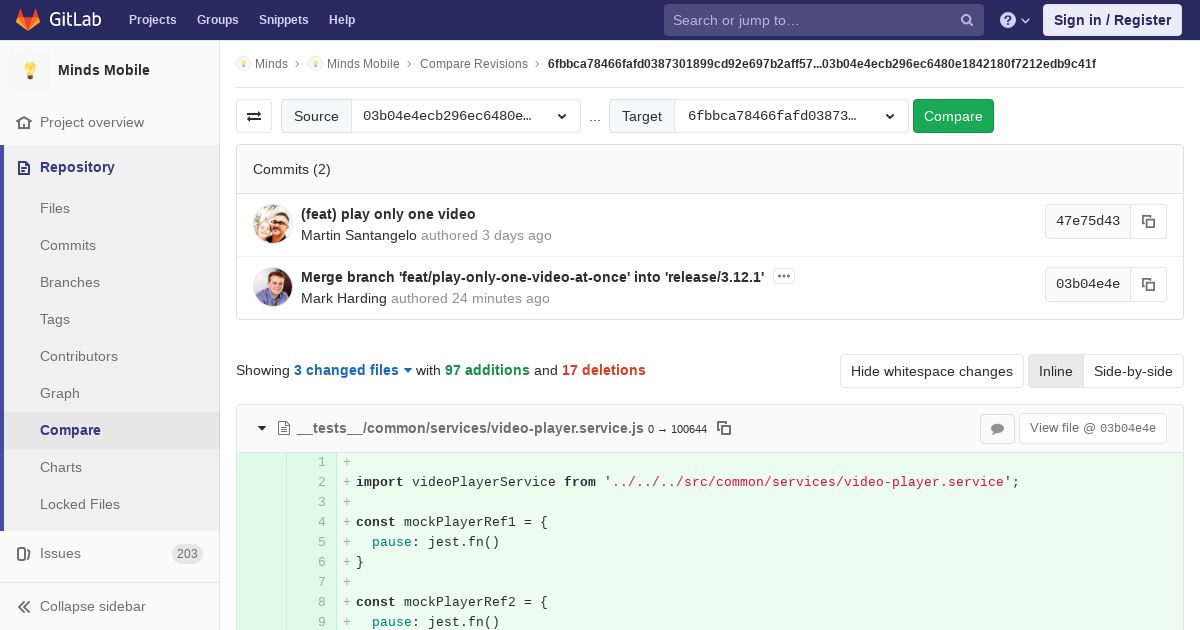Click the Minds Mobile project title
This screenshot has width=1200, height=630.
click(104, 70)
